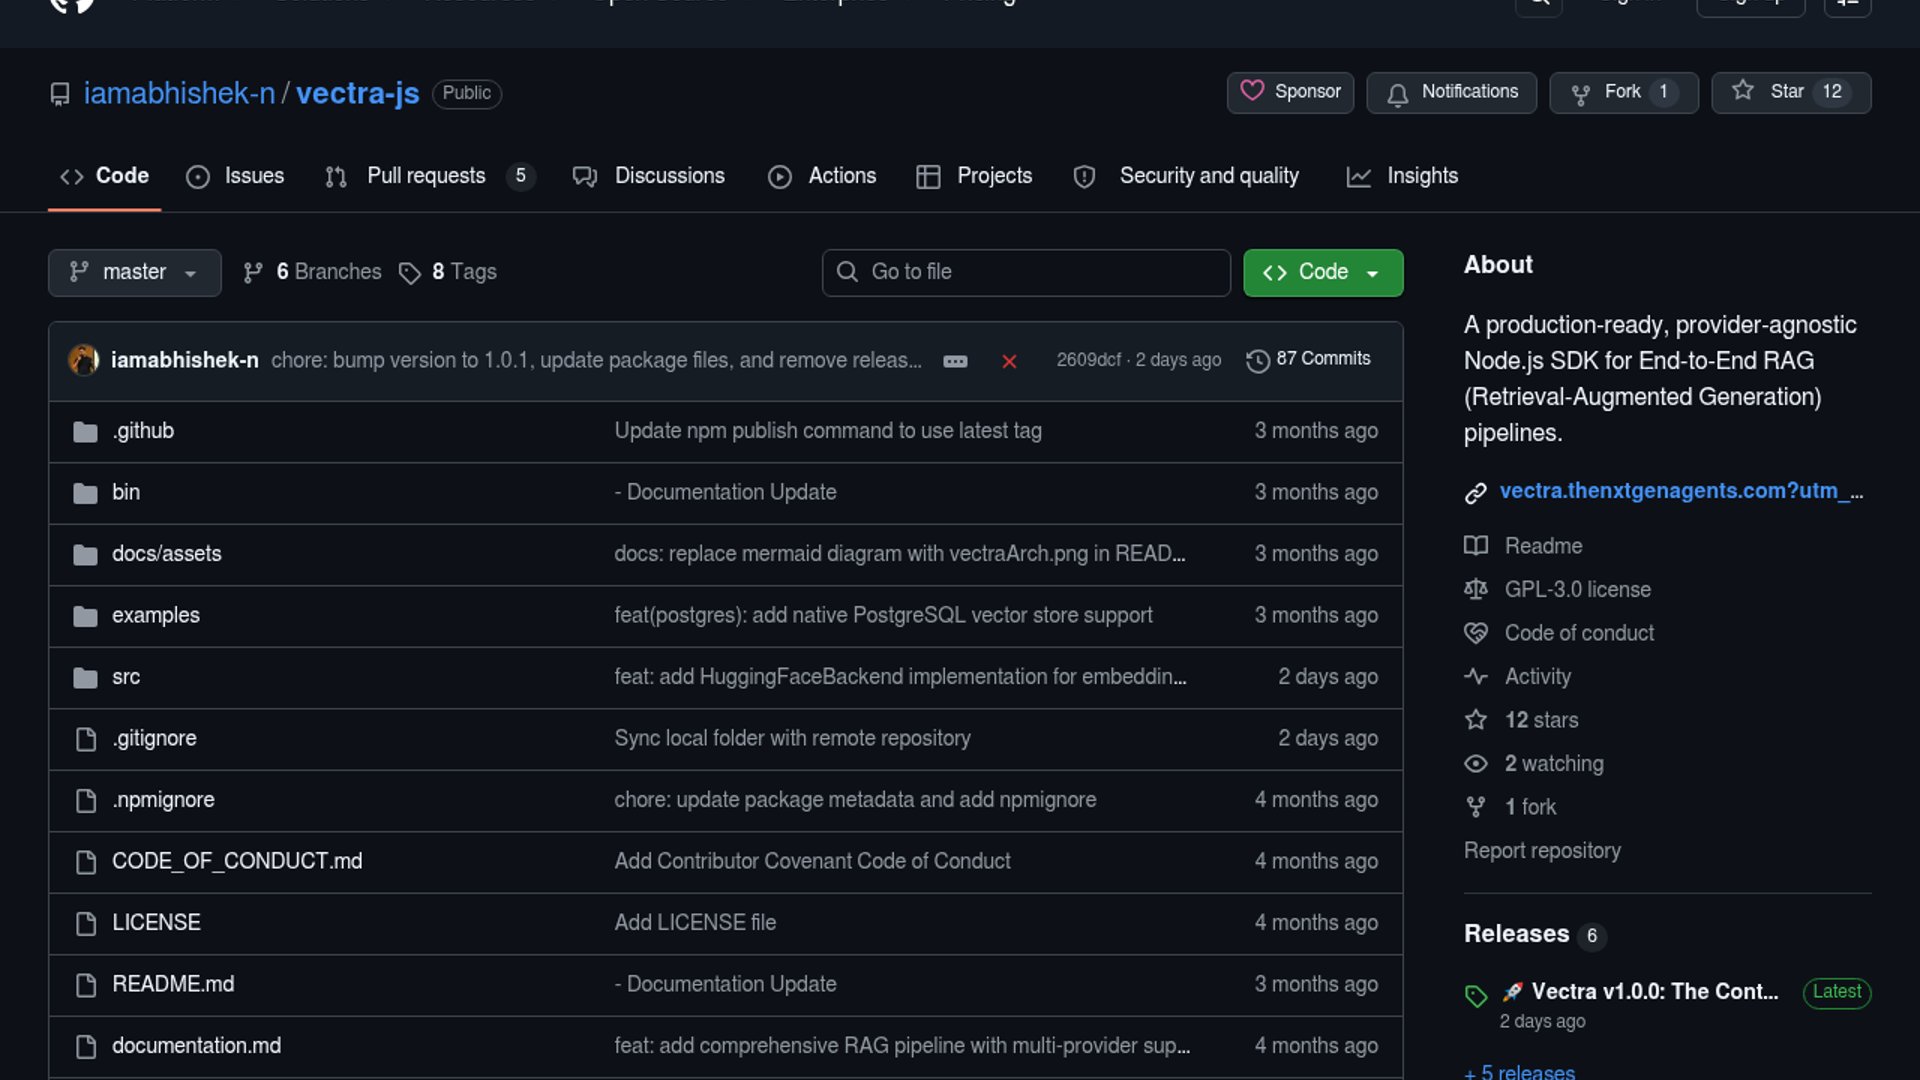Open the Pull requests tab
Image resolution: width=1920 pixels, height=1080 pixels.
point(426,176)
